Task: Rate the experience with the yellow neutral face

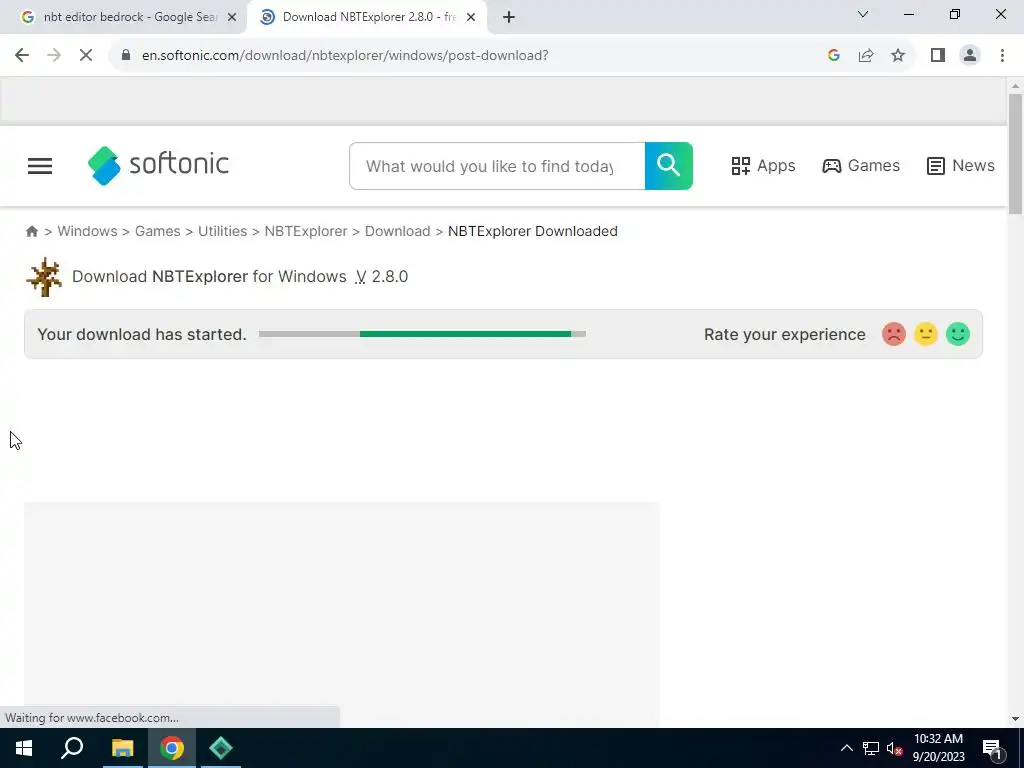Action: click(x=925, y=334)
